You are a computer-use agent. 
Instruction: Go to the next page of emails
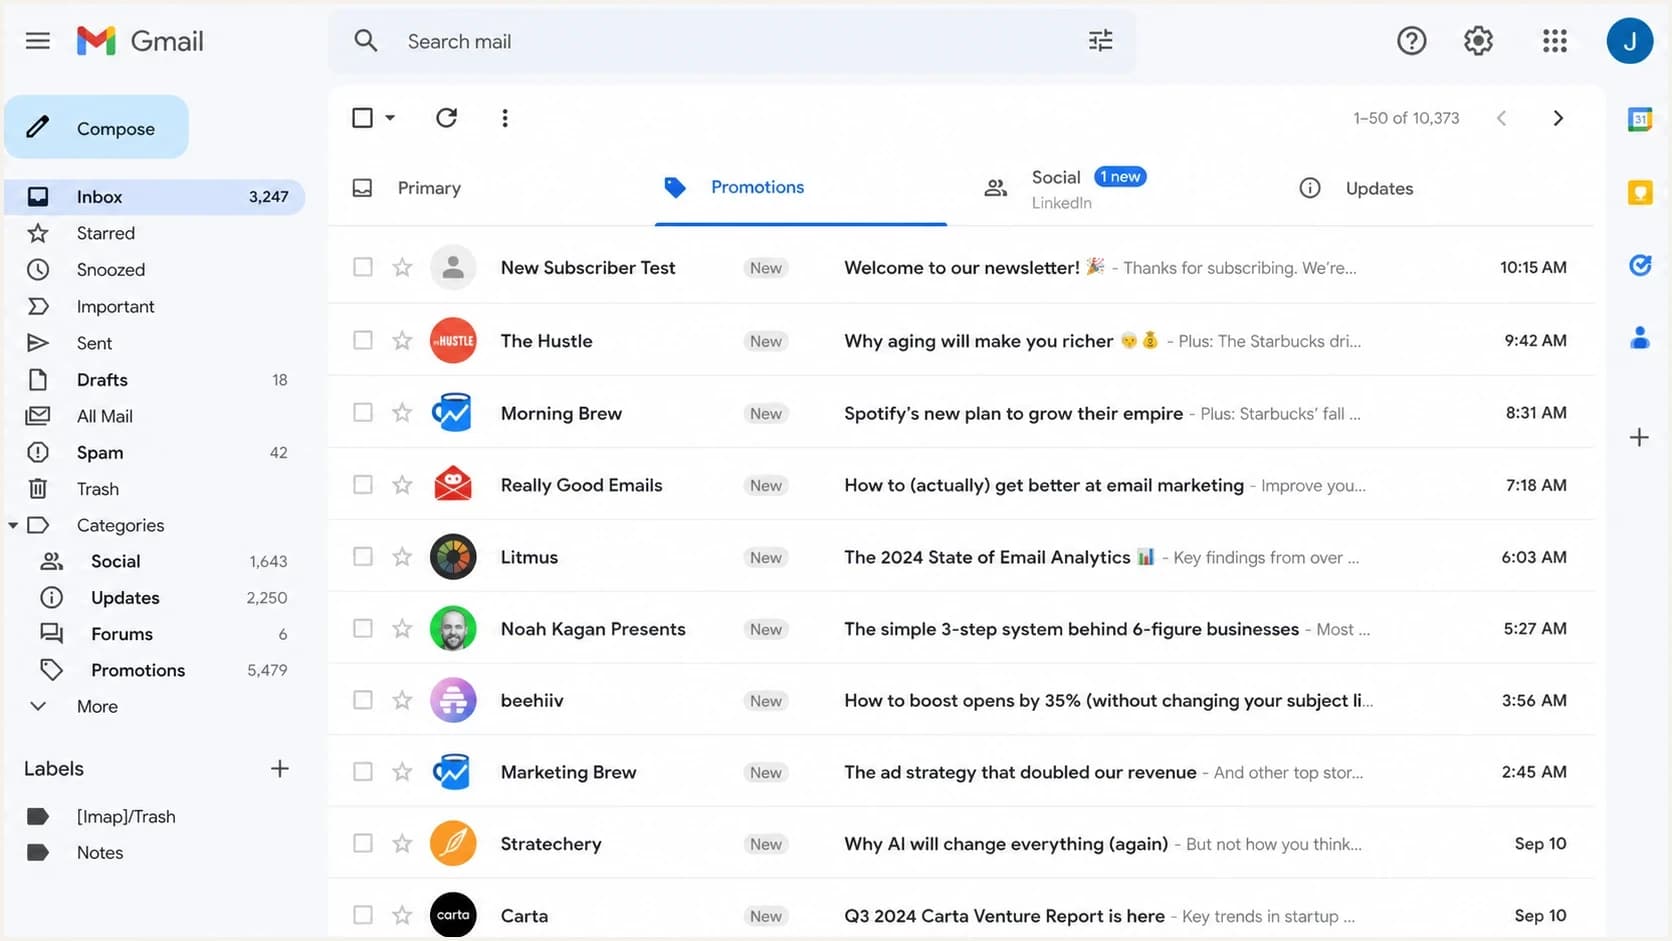[x=1557, y=118]
